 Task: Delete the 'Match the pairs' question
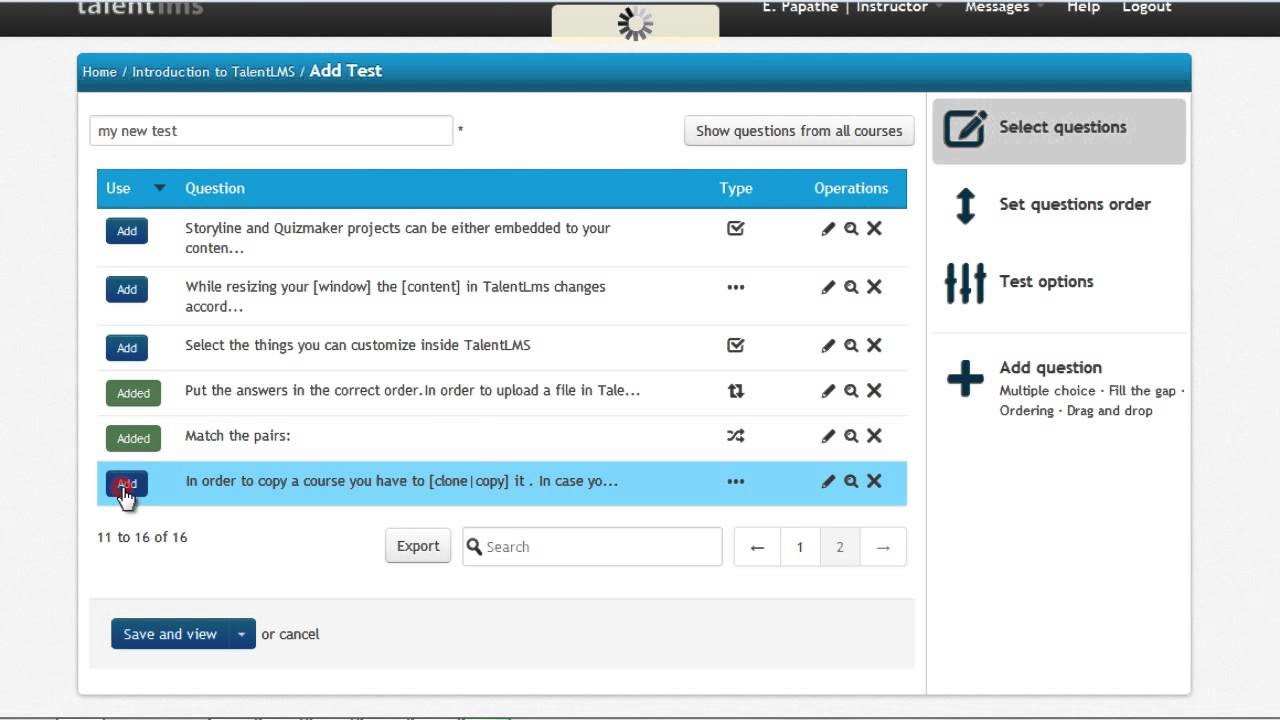point(874,436)
